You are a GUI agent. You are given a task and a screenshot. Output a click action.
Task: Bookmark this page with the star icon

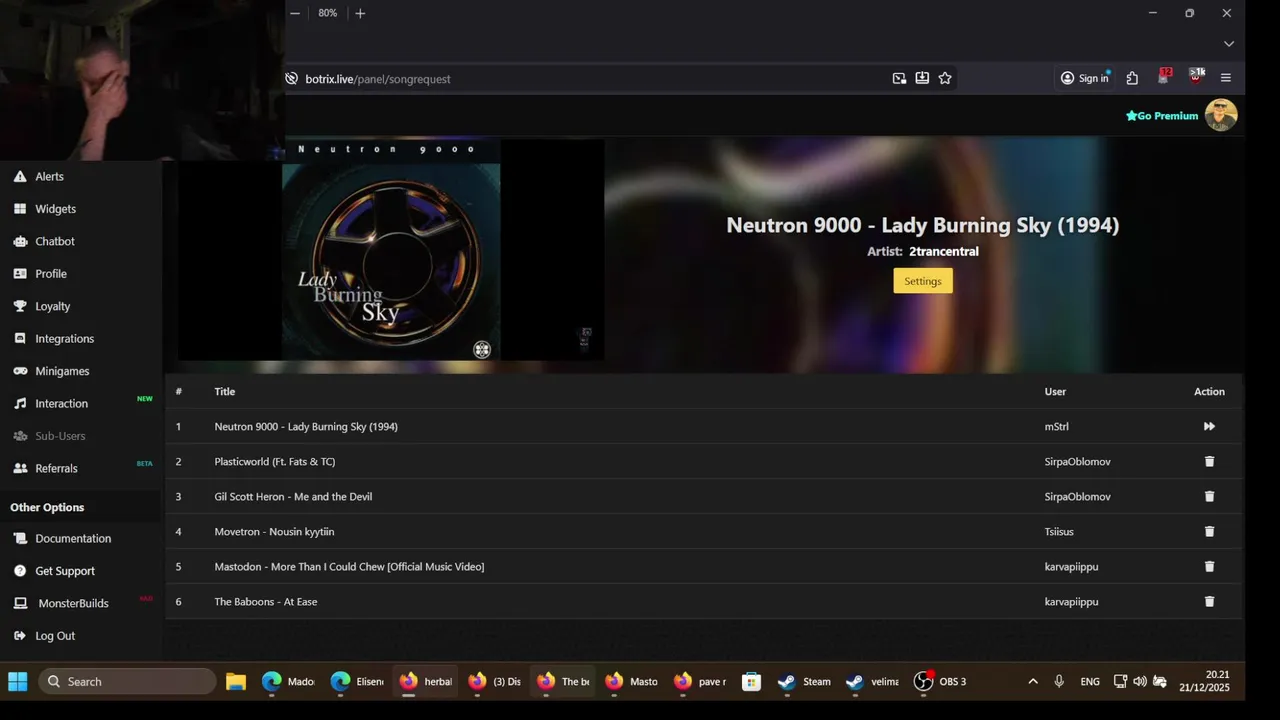click(x=945, y=78)
